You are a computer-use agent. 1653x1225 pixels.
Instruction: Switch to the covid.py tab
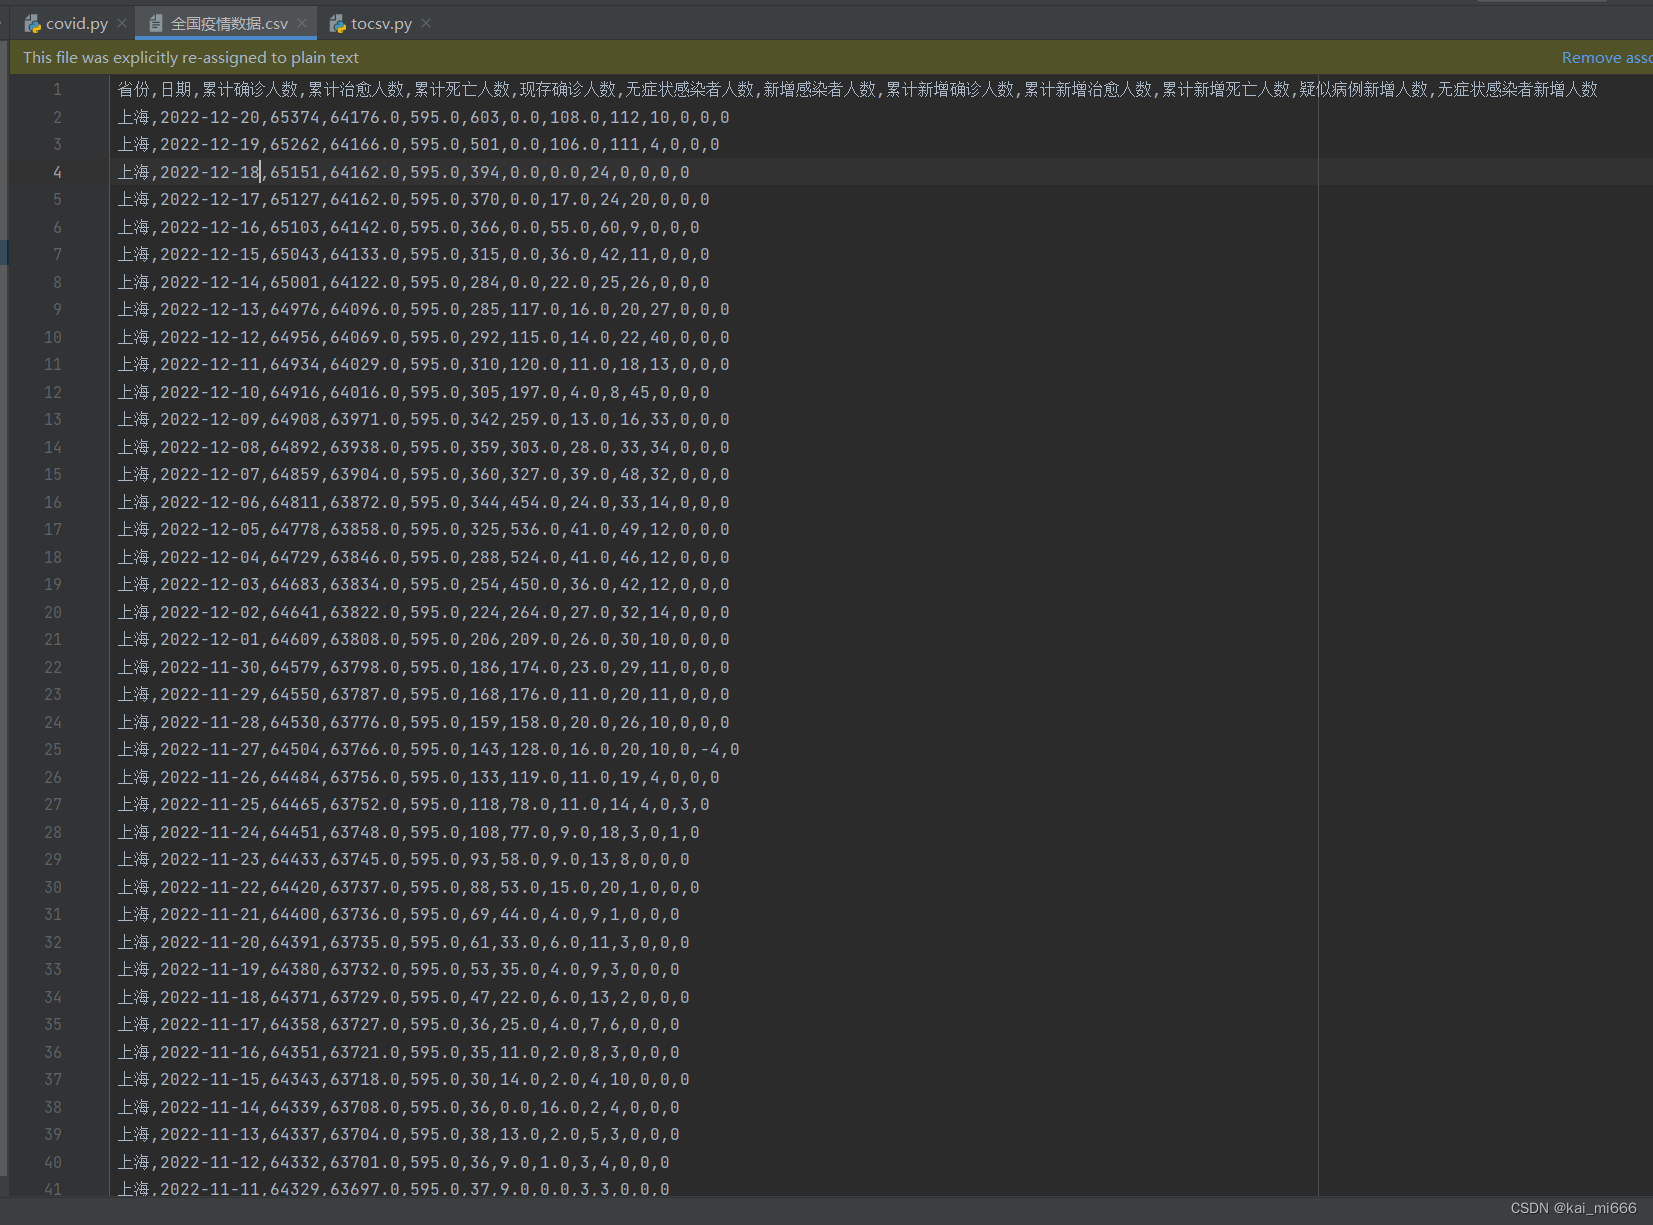click(x=76, y=23)
